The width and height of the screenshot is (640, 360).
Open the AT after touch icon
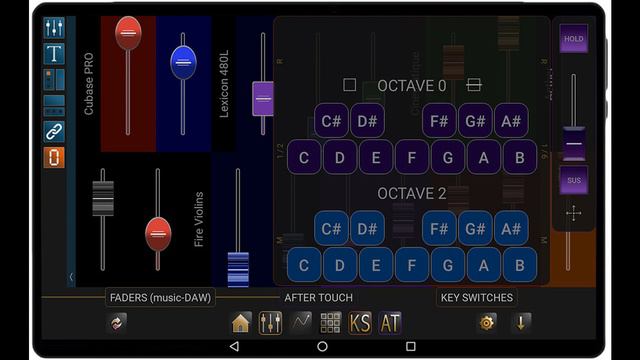click(390, 323)
